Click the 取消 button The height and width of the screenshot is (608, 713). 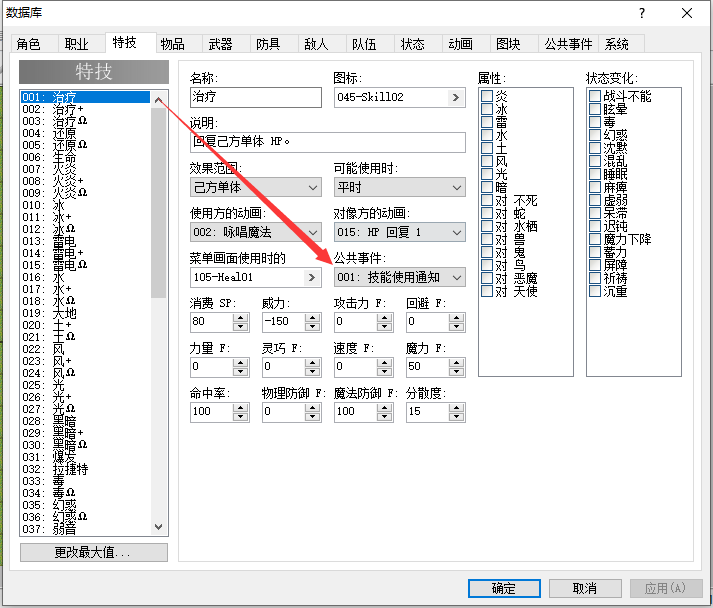click(x=585, y=588)
